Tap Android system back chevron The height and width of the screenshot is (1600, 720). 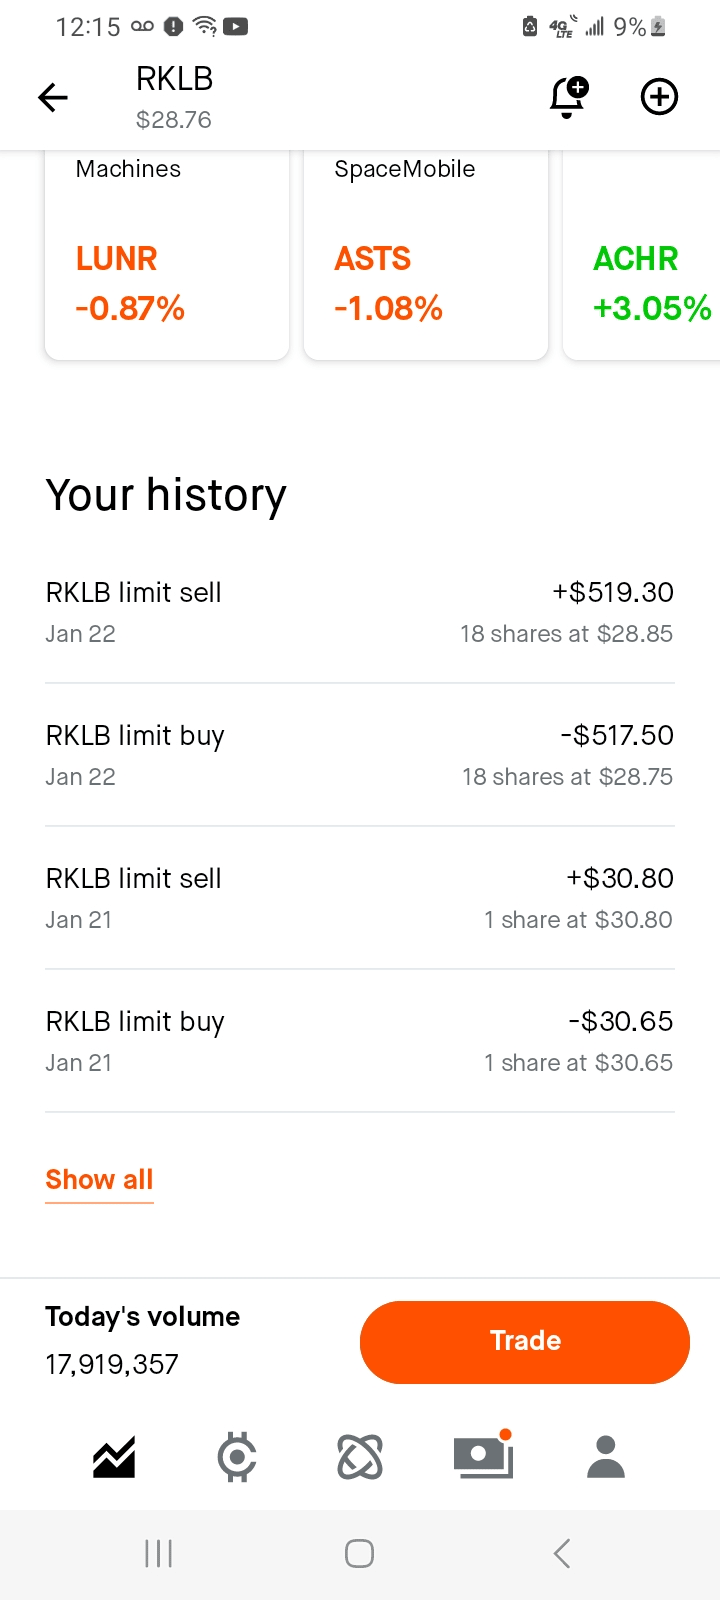click(x=562, y=1553)
